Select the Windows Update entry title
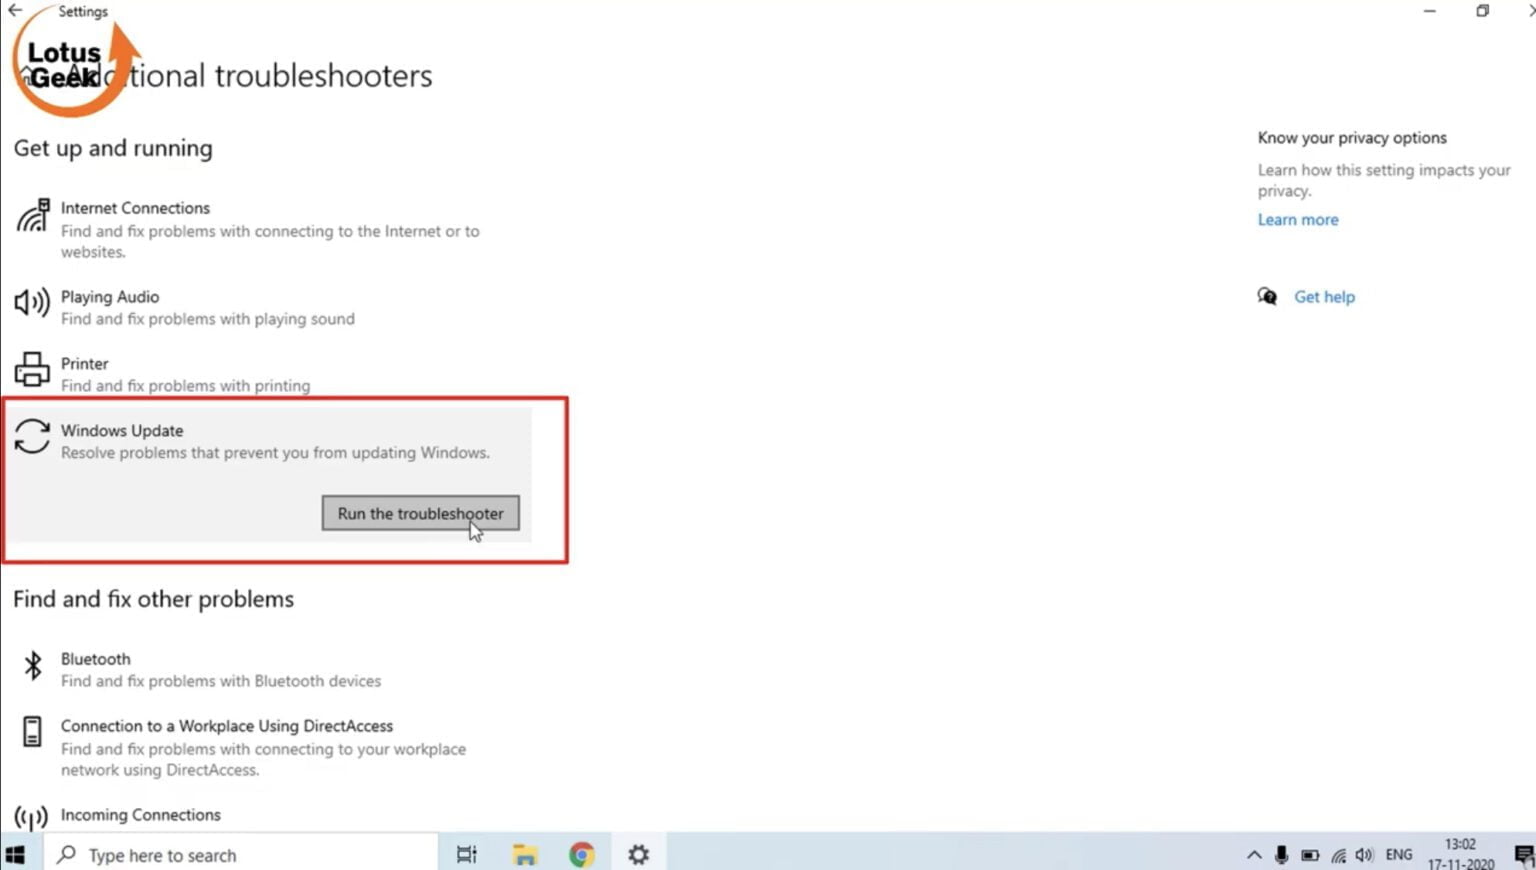The image size is (1536, 870). pyautogui.click(x=122, y=430)
